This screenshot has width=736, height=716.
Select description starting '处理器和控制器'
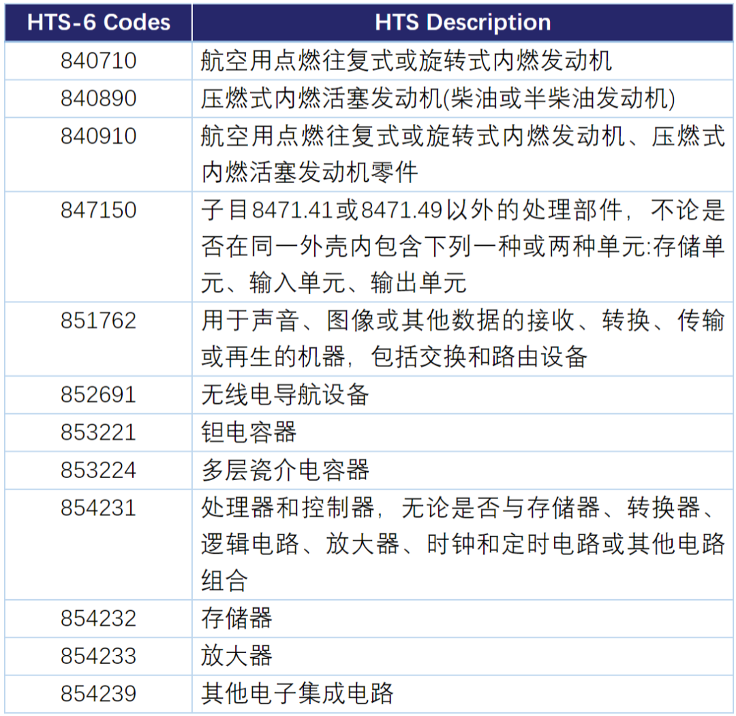coord(463,545)
